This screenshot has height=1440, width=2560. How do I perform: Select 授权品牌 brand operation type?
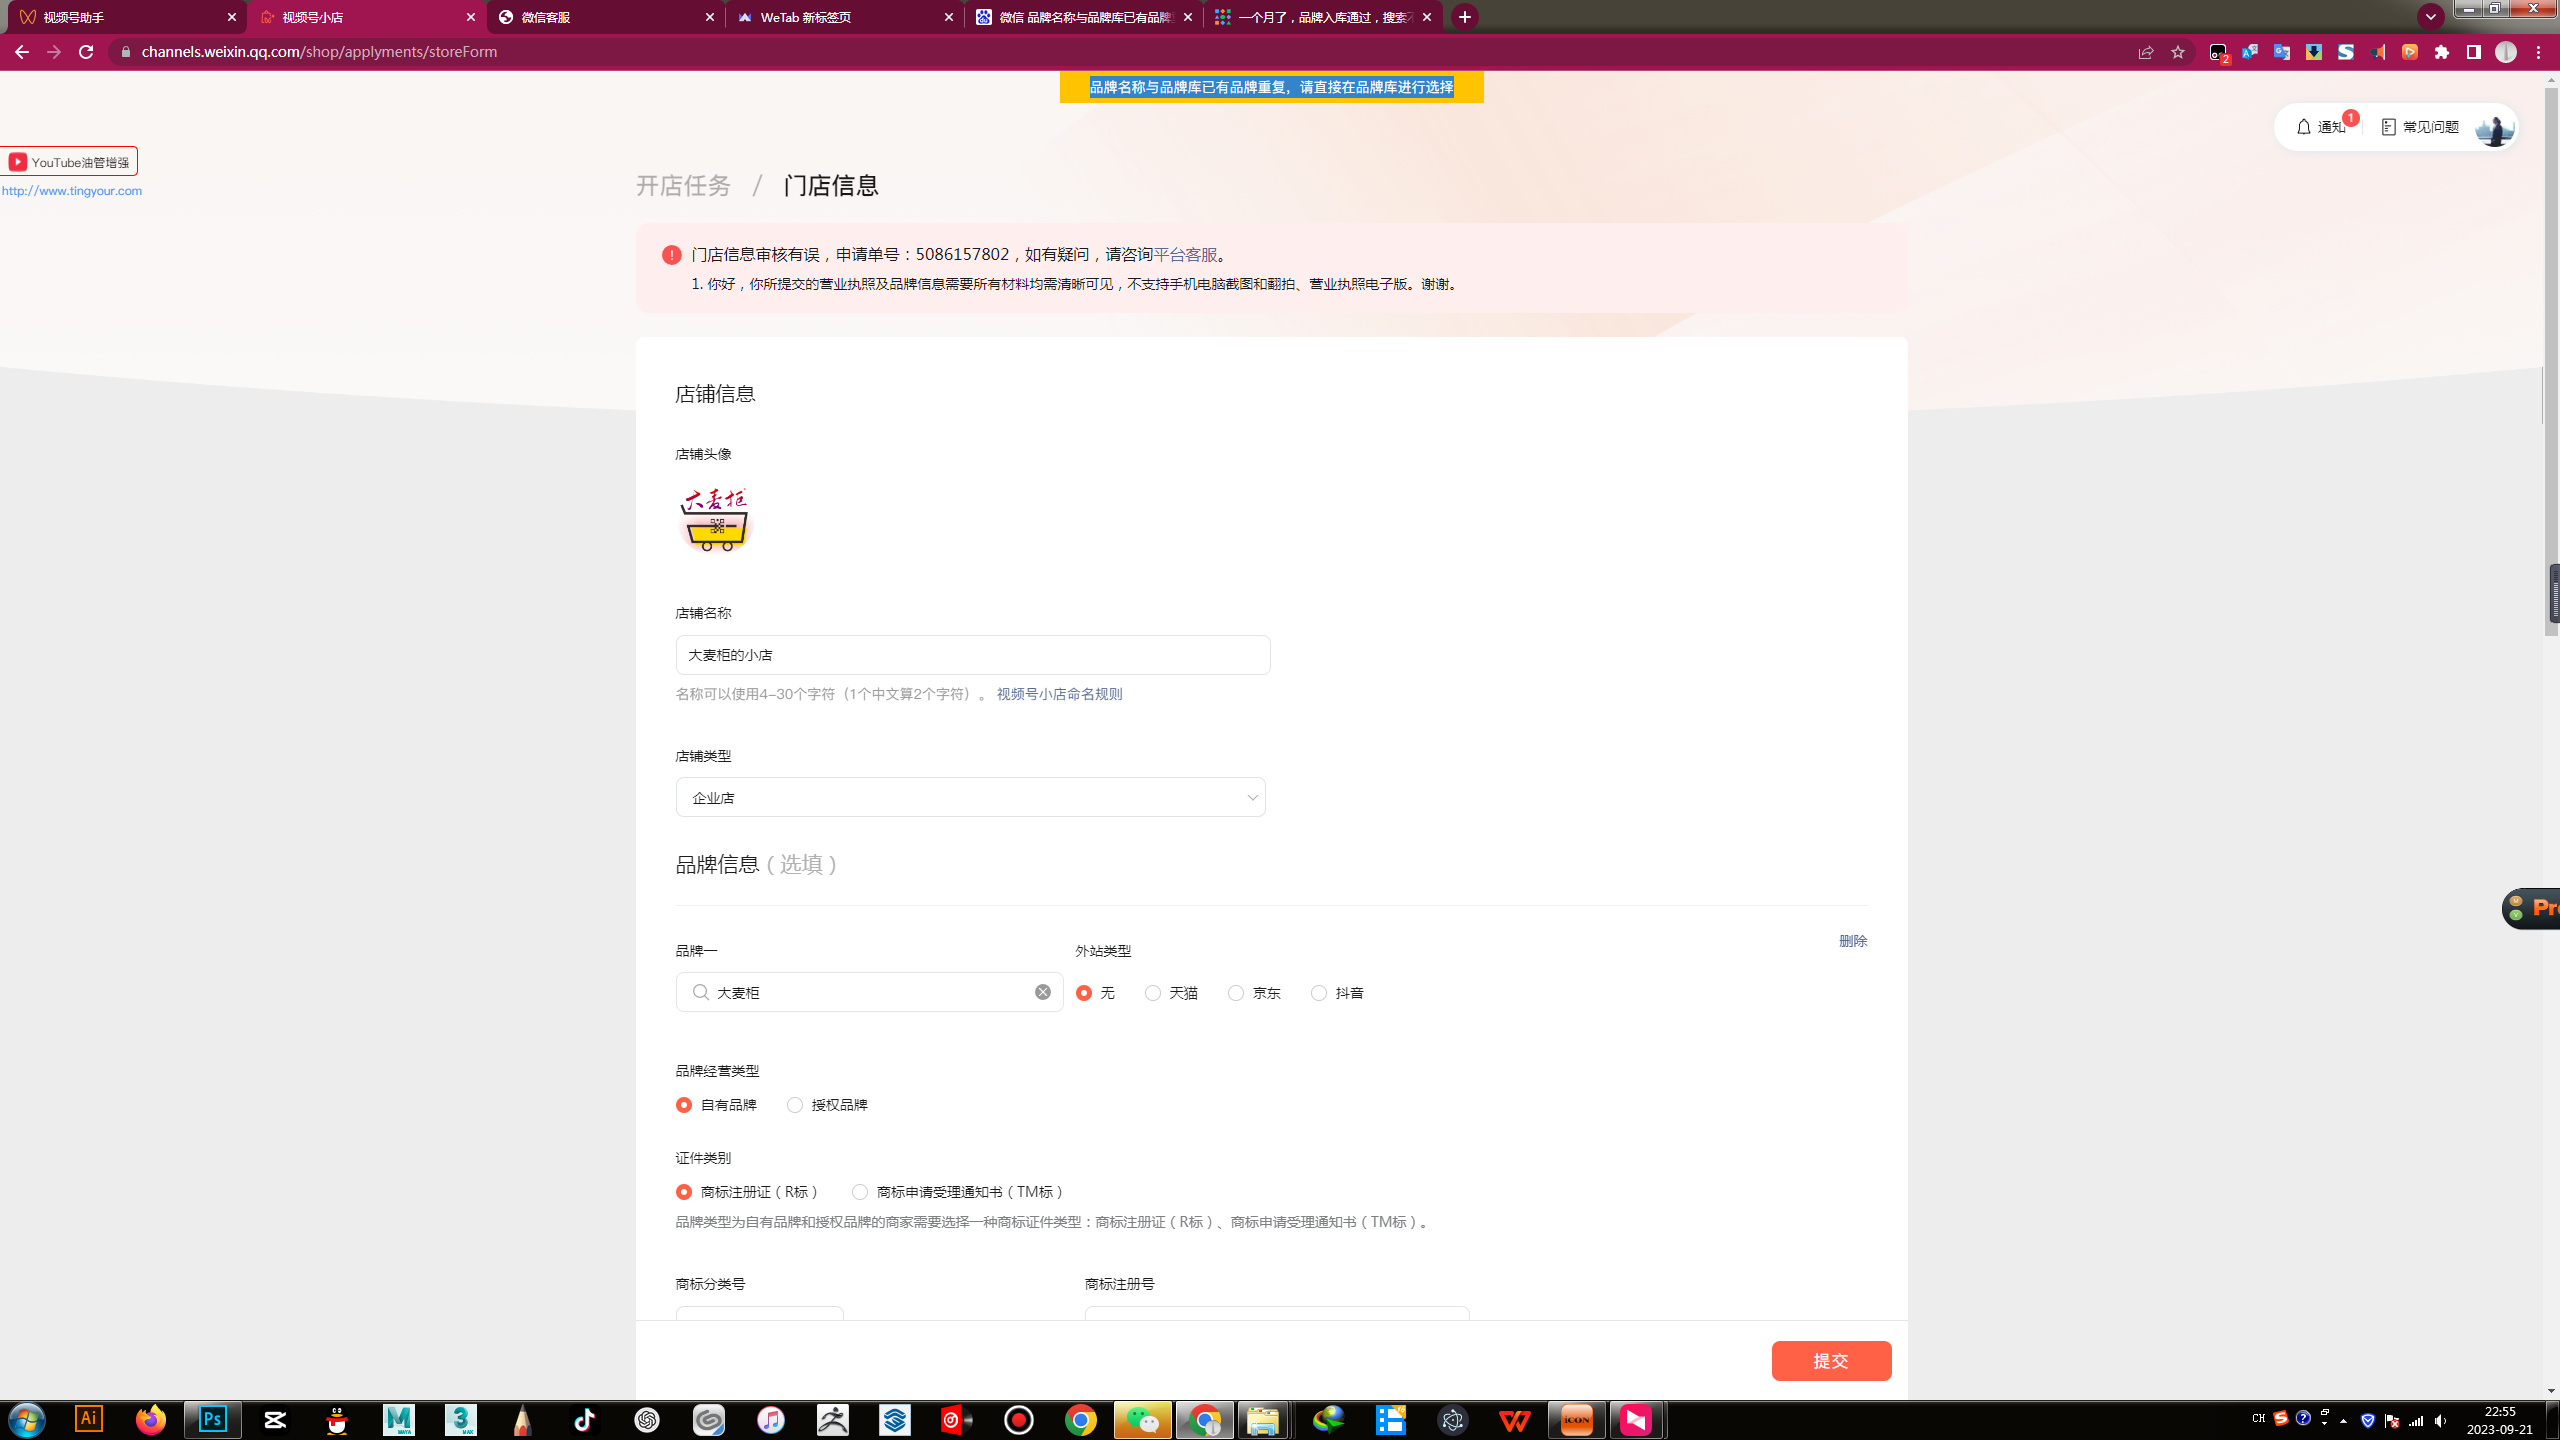(x=795, y=1105)
